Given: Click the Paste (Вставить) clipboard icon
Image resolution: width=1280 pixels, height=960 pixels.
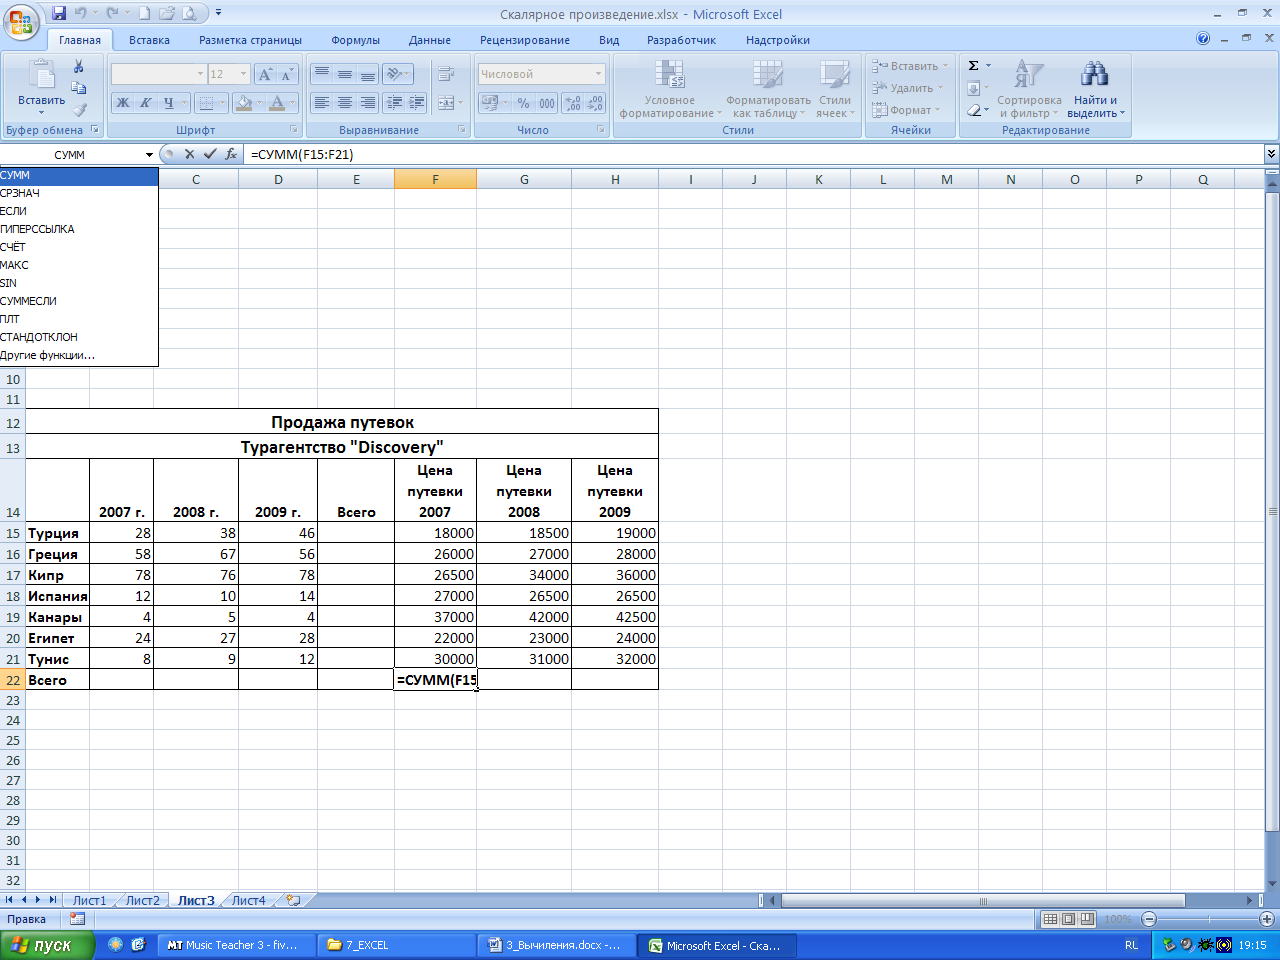Looking at the screenshot, I should 41,76.
